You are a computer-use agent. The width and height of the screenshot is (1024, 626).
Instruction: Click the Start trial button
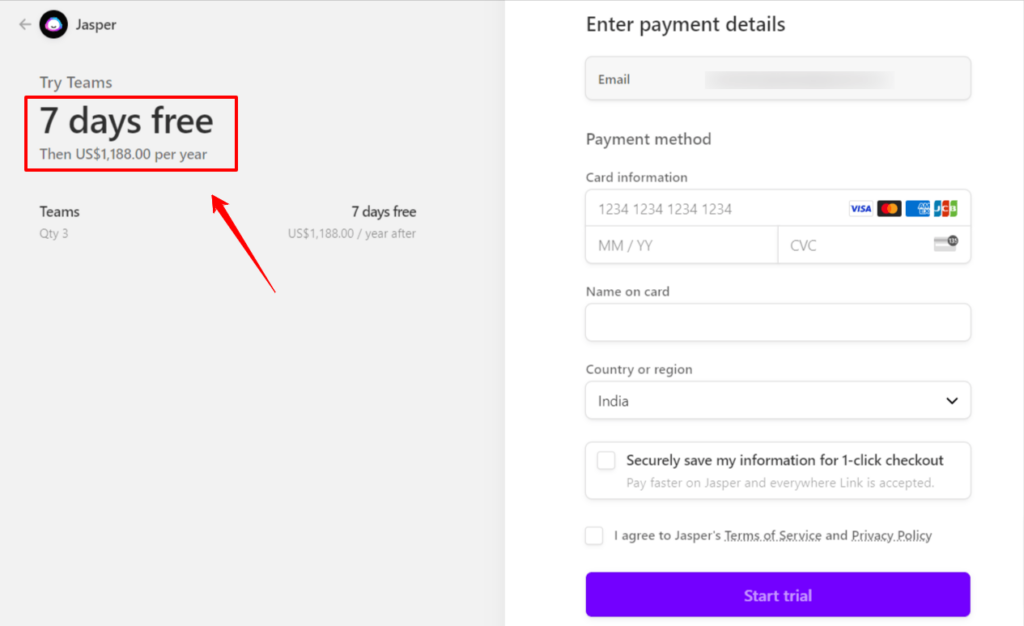[778, 595]
